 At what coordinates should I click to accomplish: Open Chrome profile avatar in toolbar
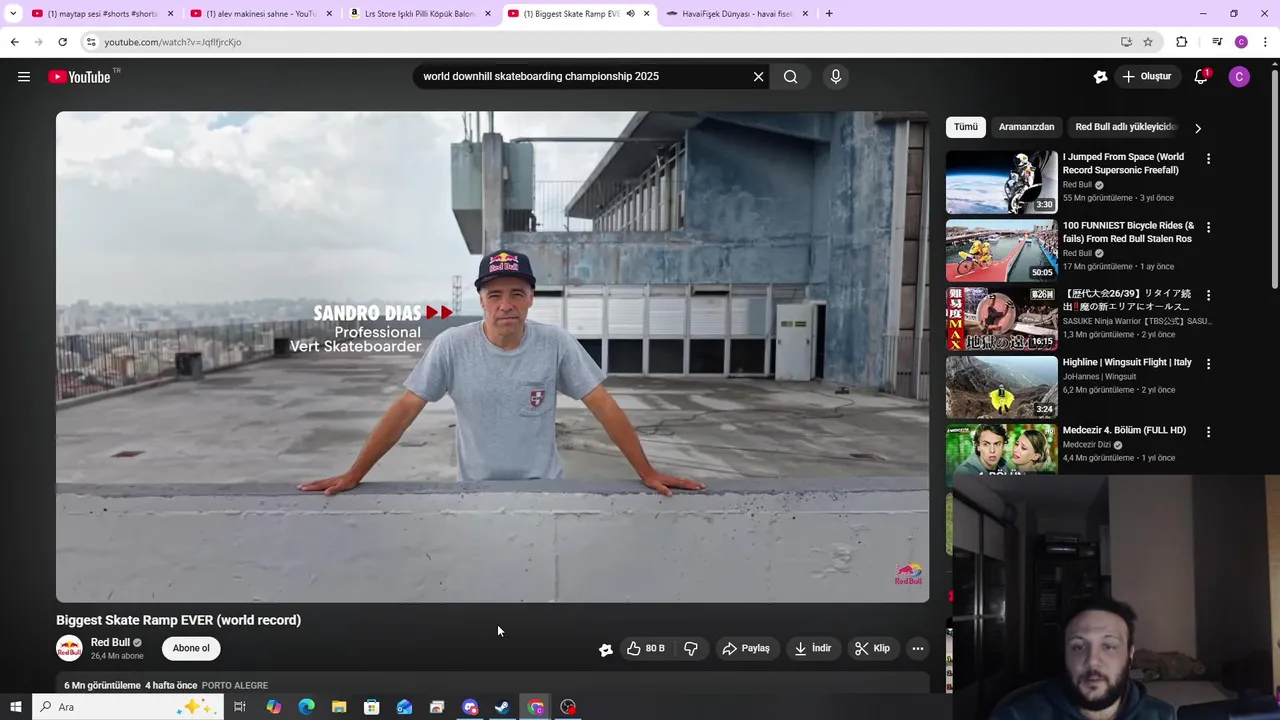1241,42
